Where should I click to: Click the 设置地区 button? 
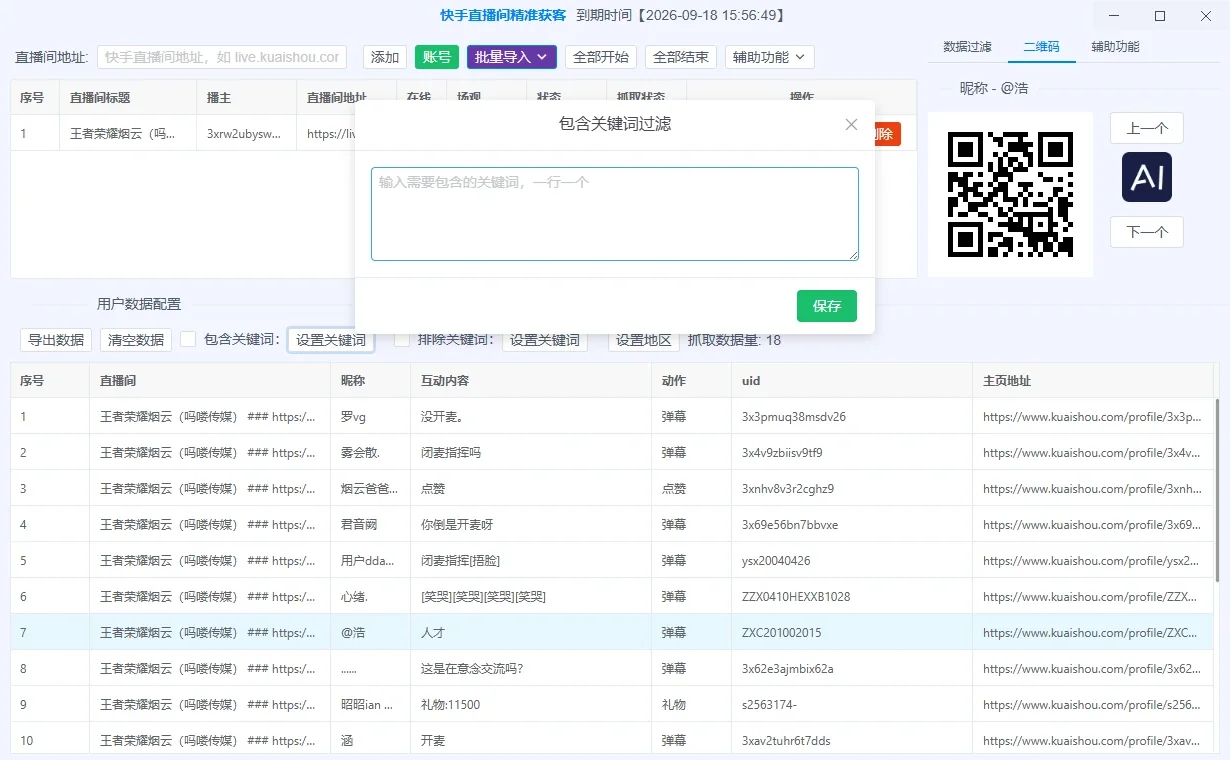644,340
